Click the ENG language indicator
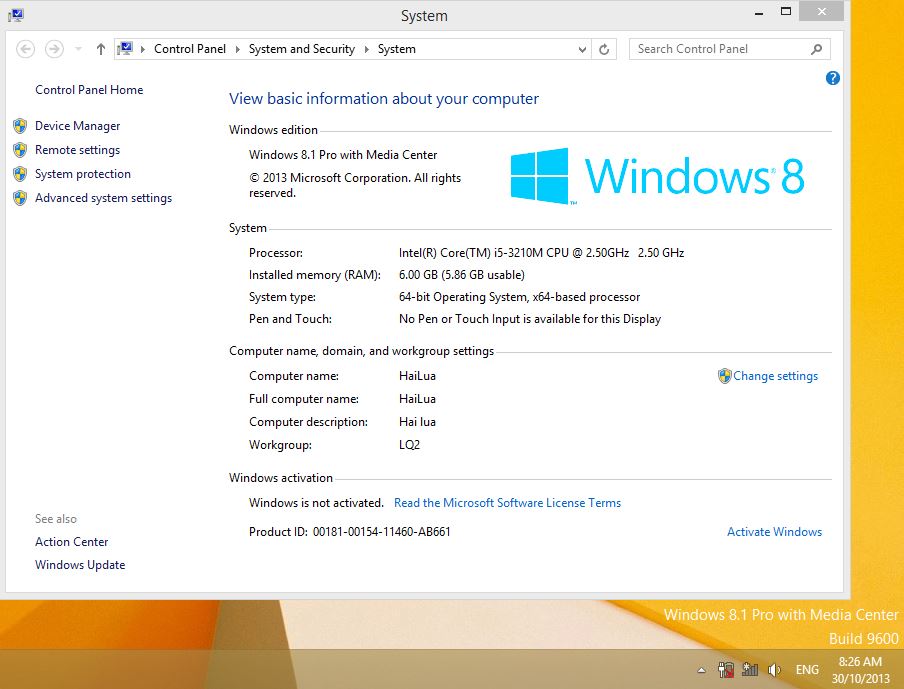904x689 pixels. [x=807, y=670]
